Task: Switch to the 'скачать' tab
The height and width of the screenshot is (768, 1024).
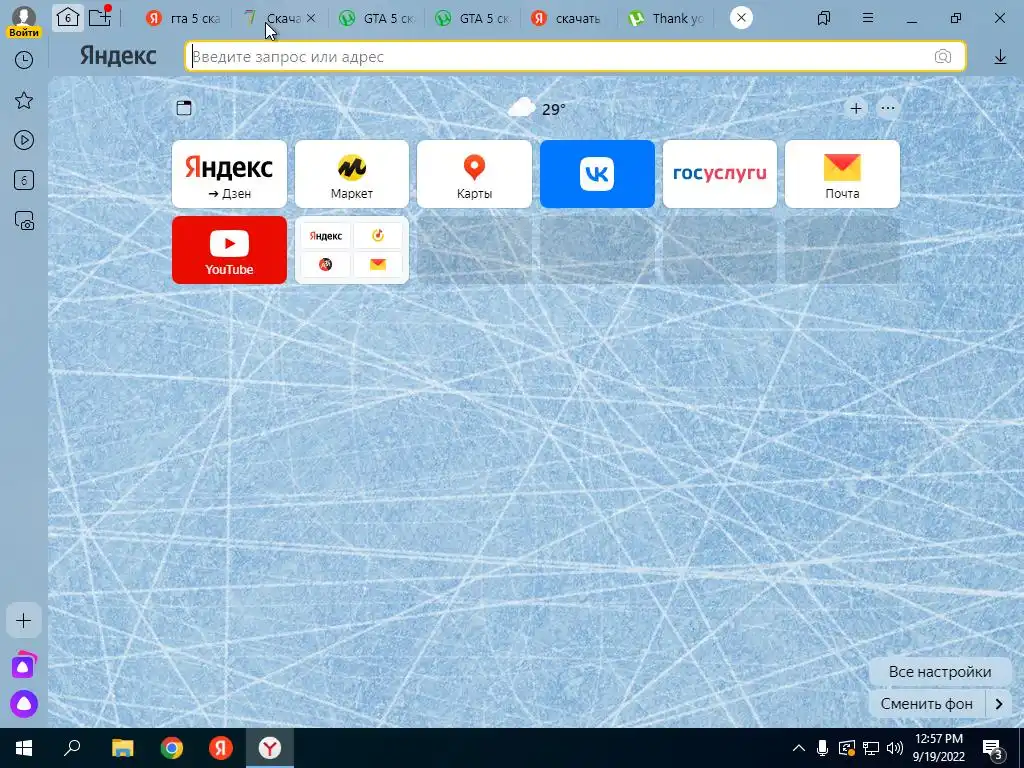Action: click(567, 18)
